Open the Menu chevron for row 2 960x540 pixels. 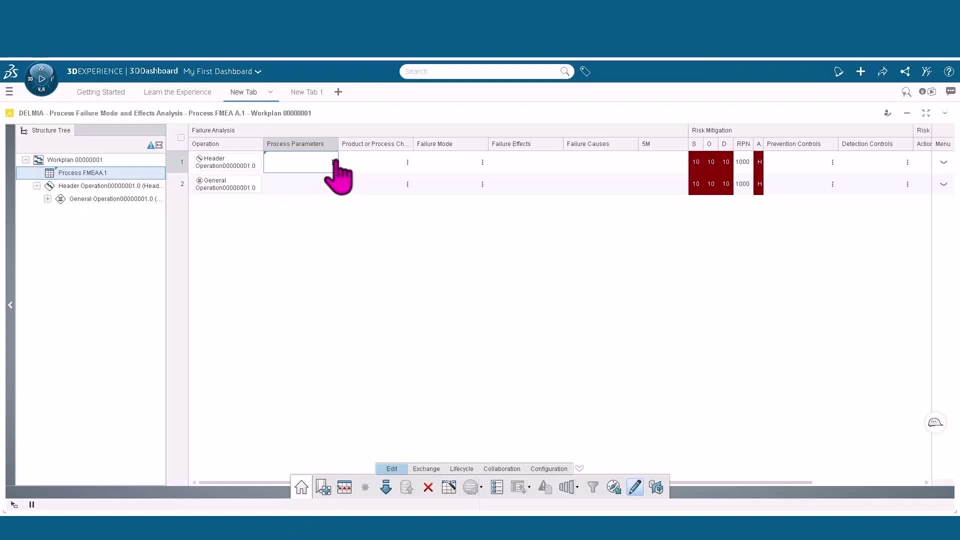point(943,184)
